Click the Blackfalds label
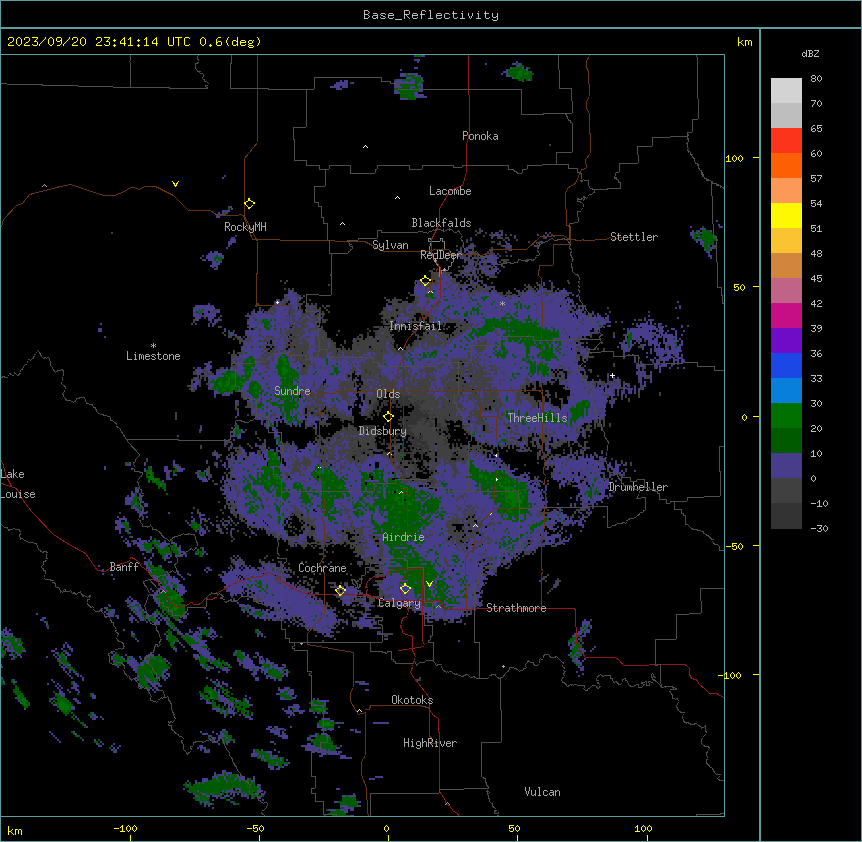Screen dimensions: 862x842 coord(441,223)
